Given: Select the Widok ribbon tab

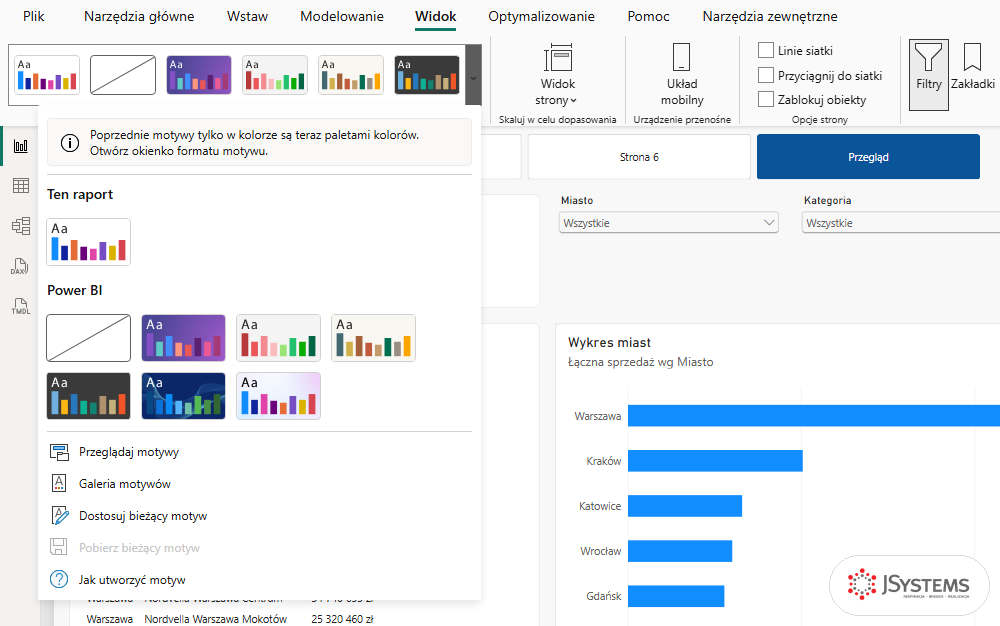Looking at the screenshot, I should pyautogui.click(x=436, y=17).
